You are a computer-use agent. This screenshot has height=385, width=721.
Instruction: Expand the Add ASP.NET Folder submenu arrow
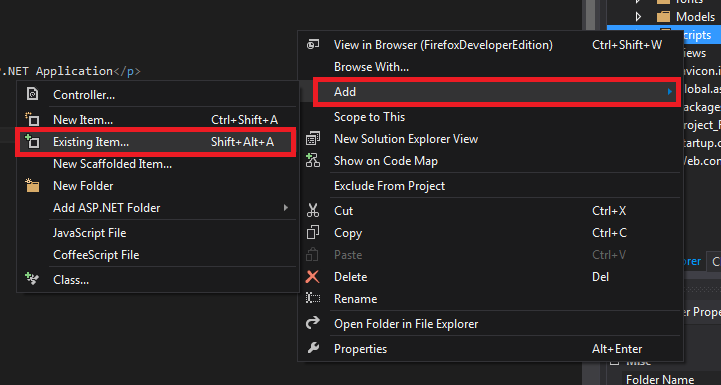coord(286,208)
